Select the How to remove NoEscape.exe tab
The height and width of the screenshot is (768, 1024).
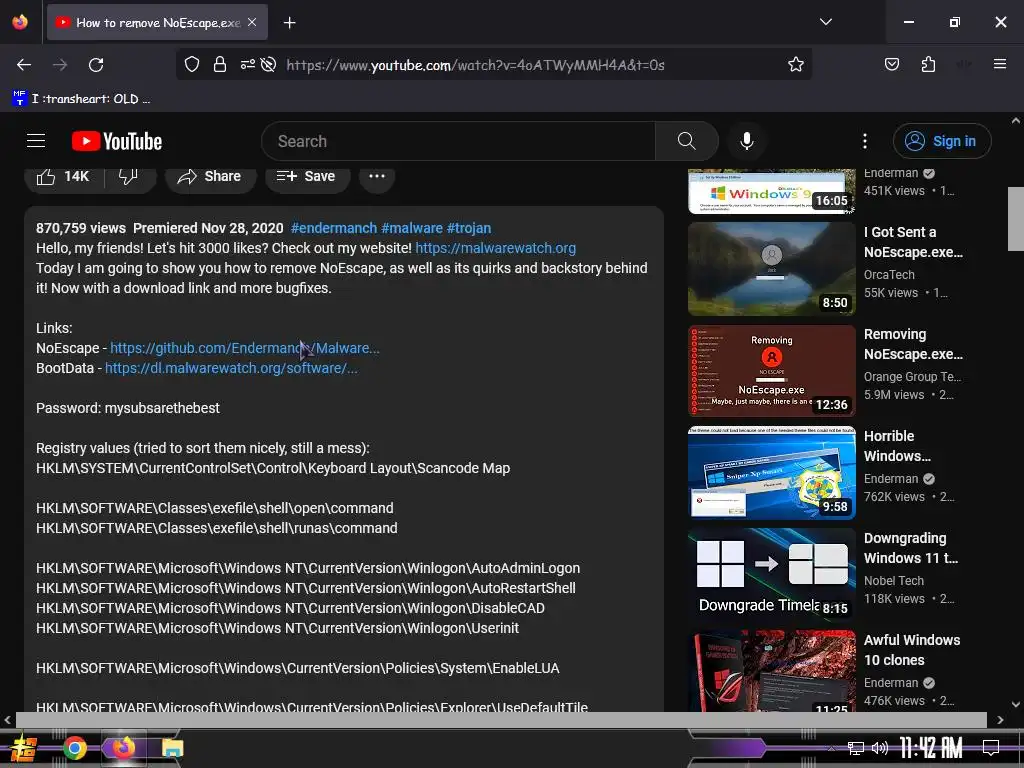(x=157, y=22)
